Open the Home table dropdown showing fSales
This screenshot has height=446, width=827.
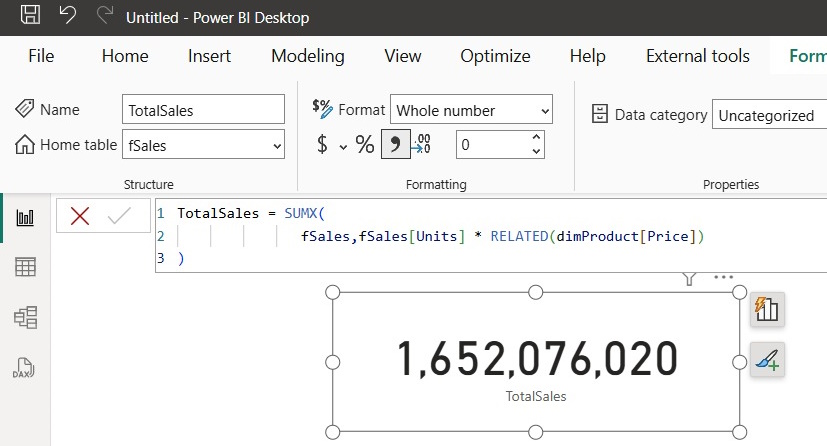[x=203, y=144]
